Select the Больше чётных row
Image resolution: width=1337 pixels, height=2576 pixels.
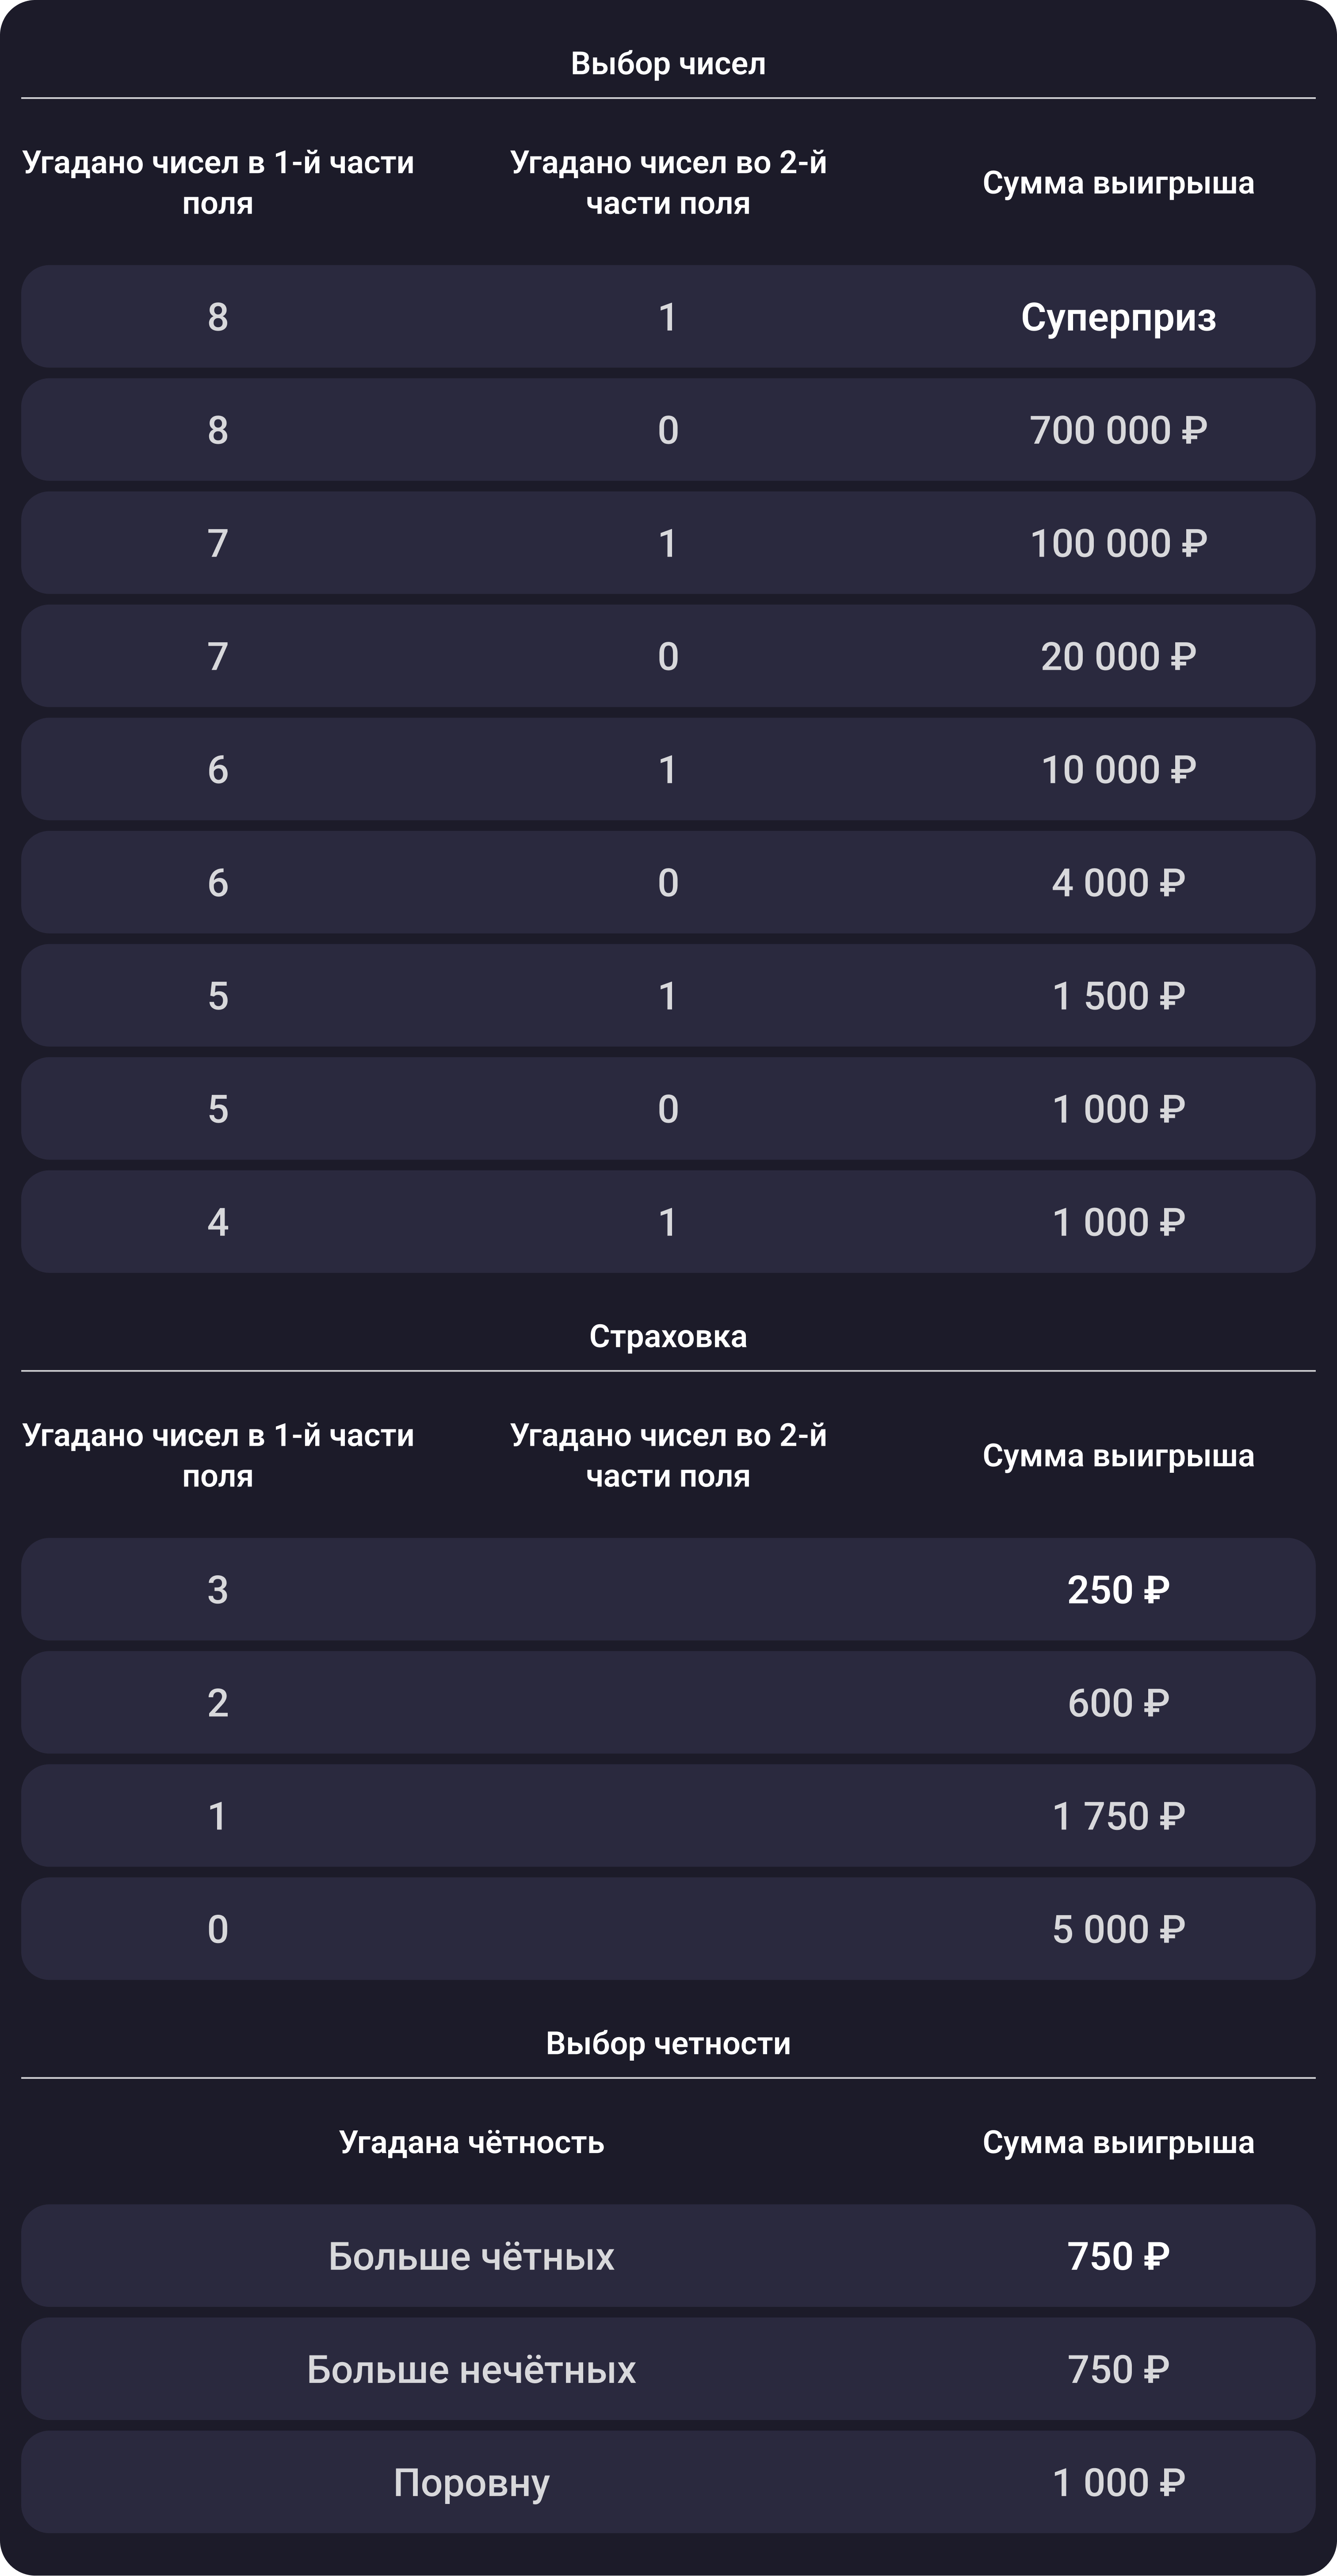668,2256
